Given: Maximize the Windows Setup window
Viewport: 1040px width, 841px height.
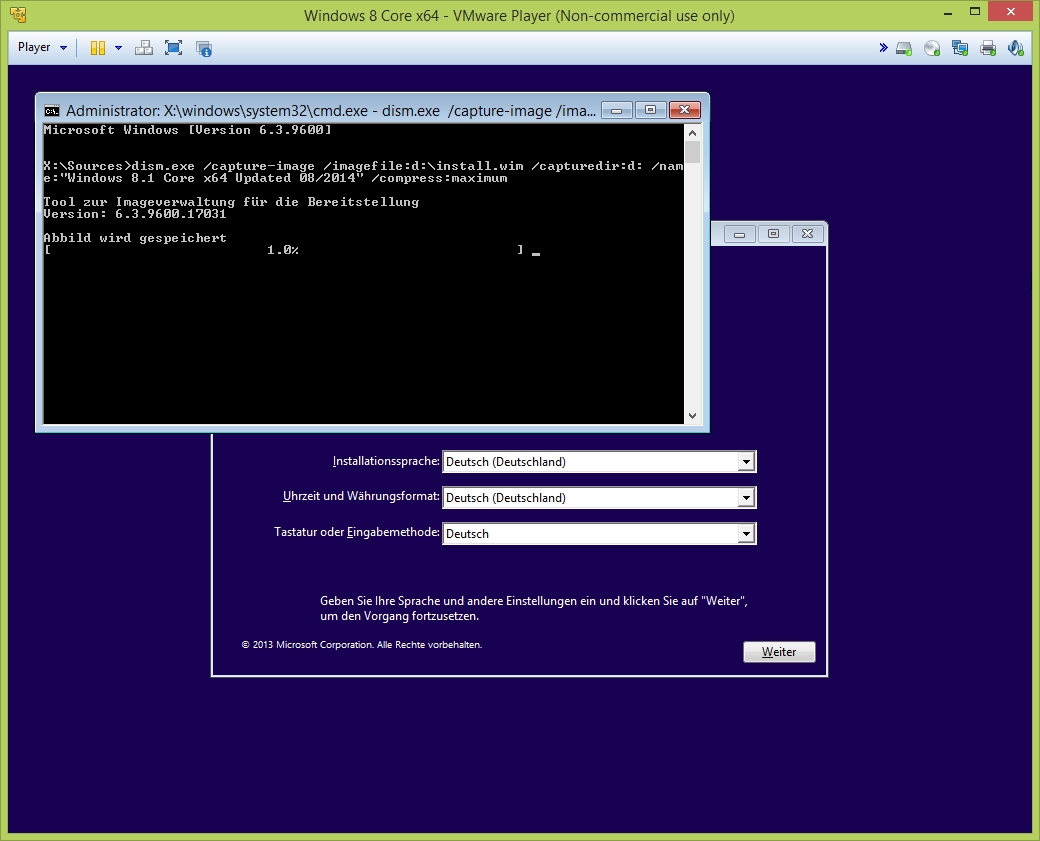Looking at the screenshot, I should [x=773, y=234].
